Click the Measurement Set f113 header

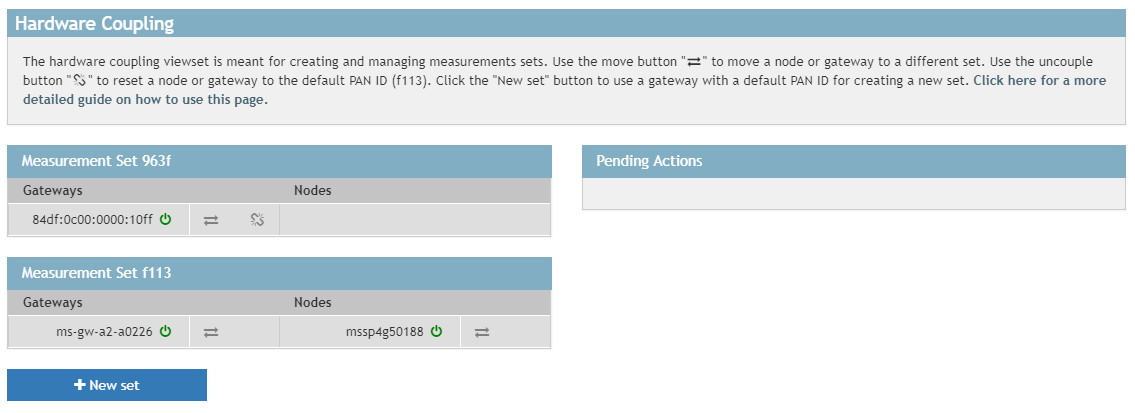tap(98, 273)
